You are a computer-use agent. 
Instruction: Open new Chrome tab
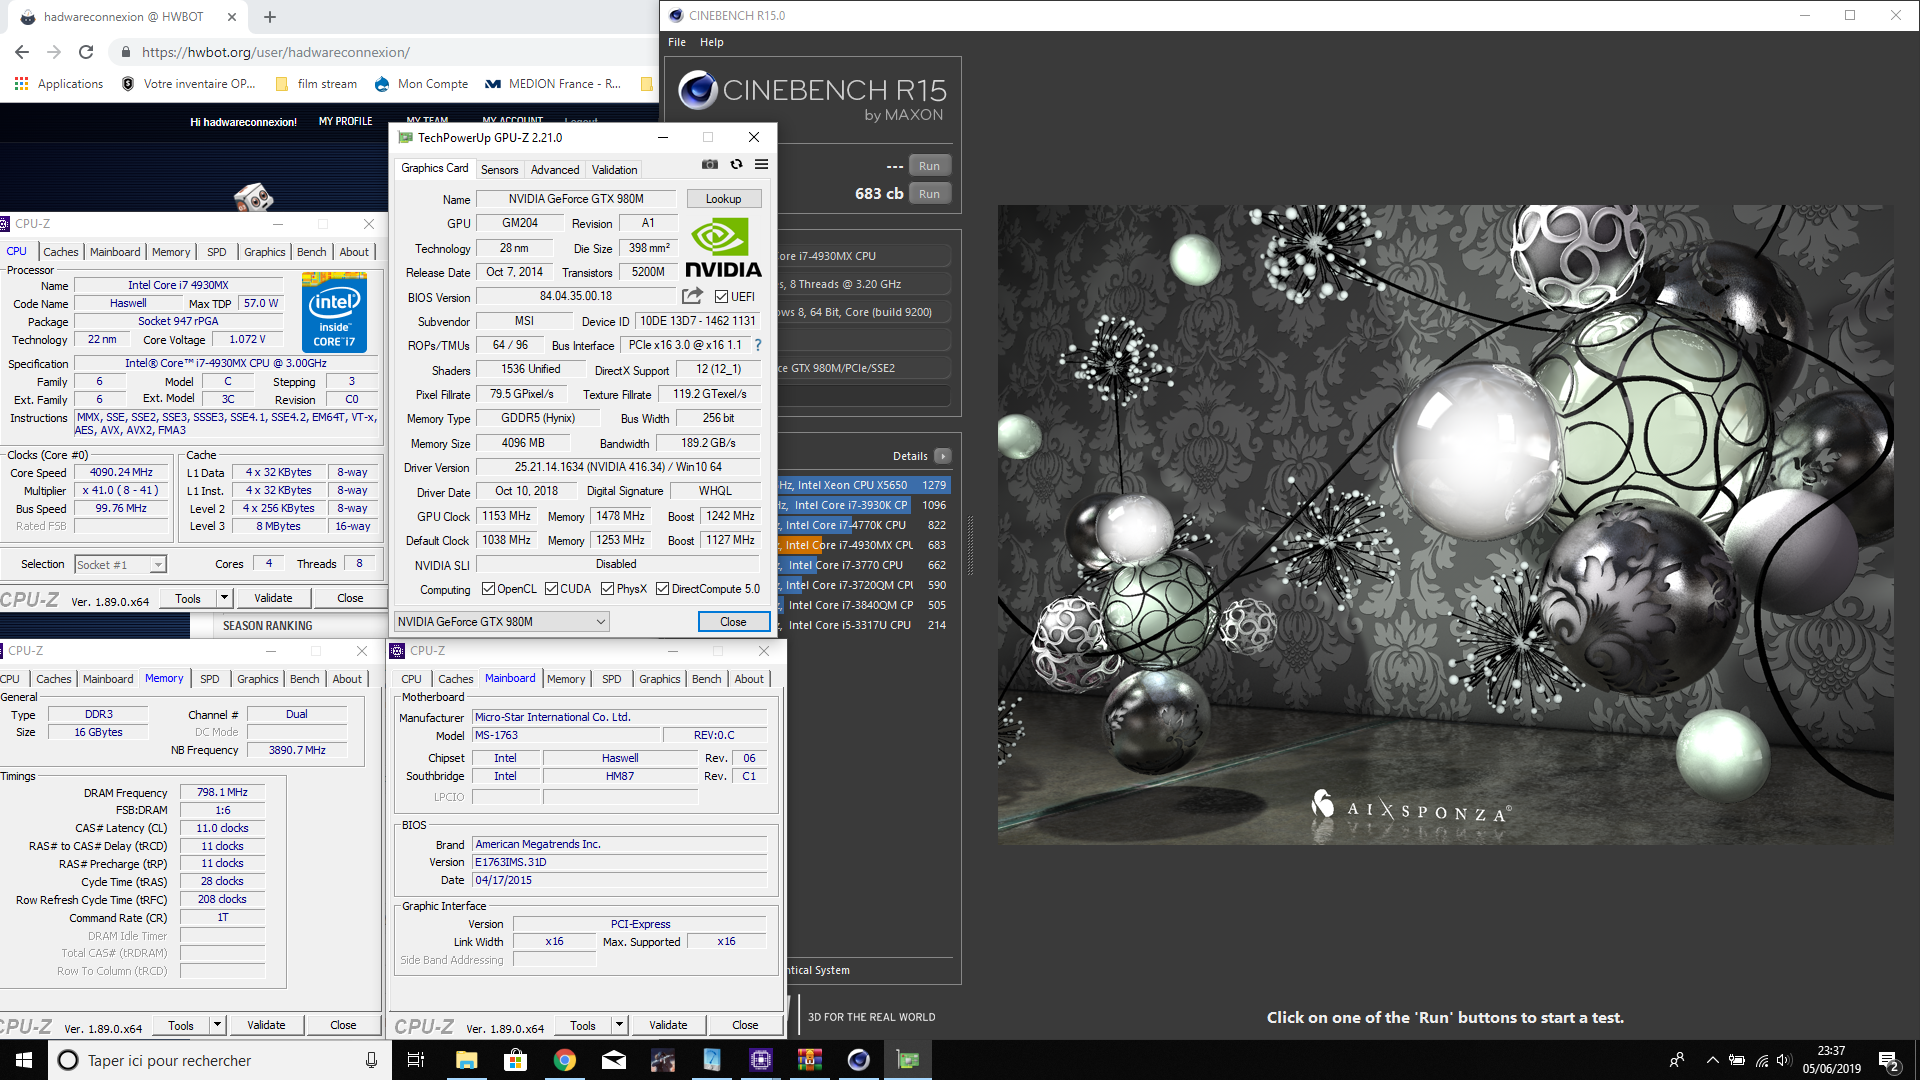coord(270,17)
